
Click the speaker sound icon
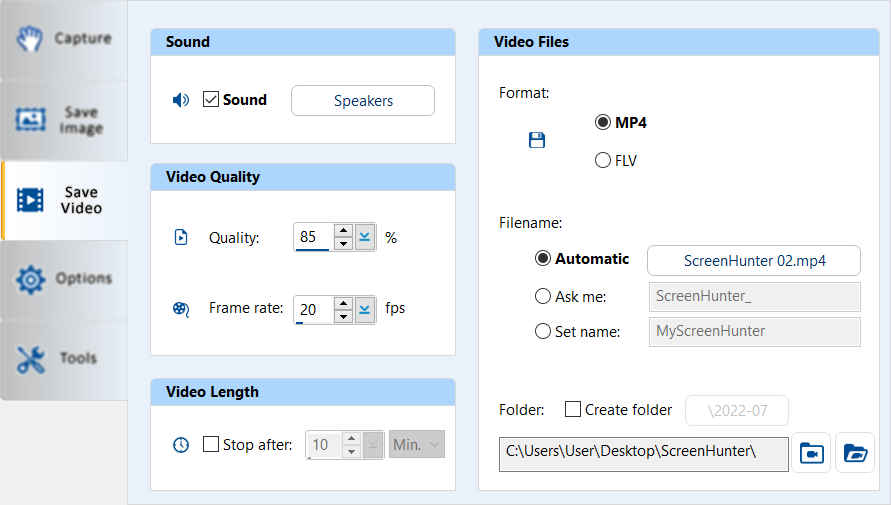pos(181,100)
